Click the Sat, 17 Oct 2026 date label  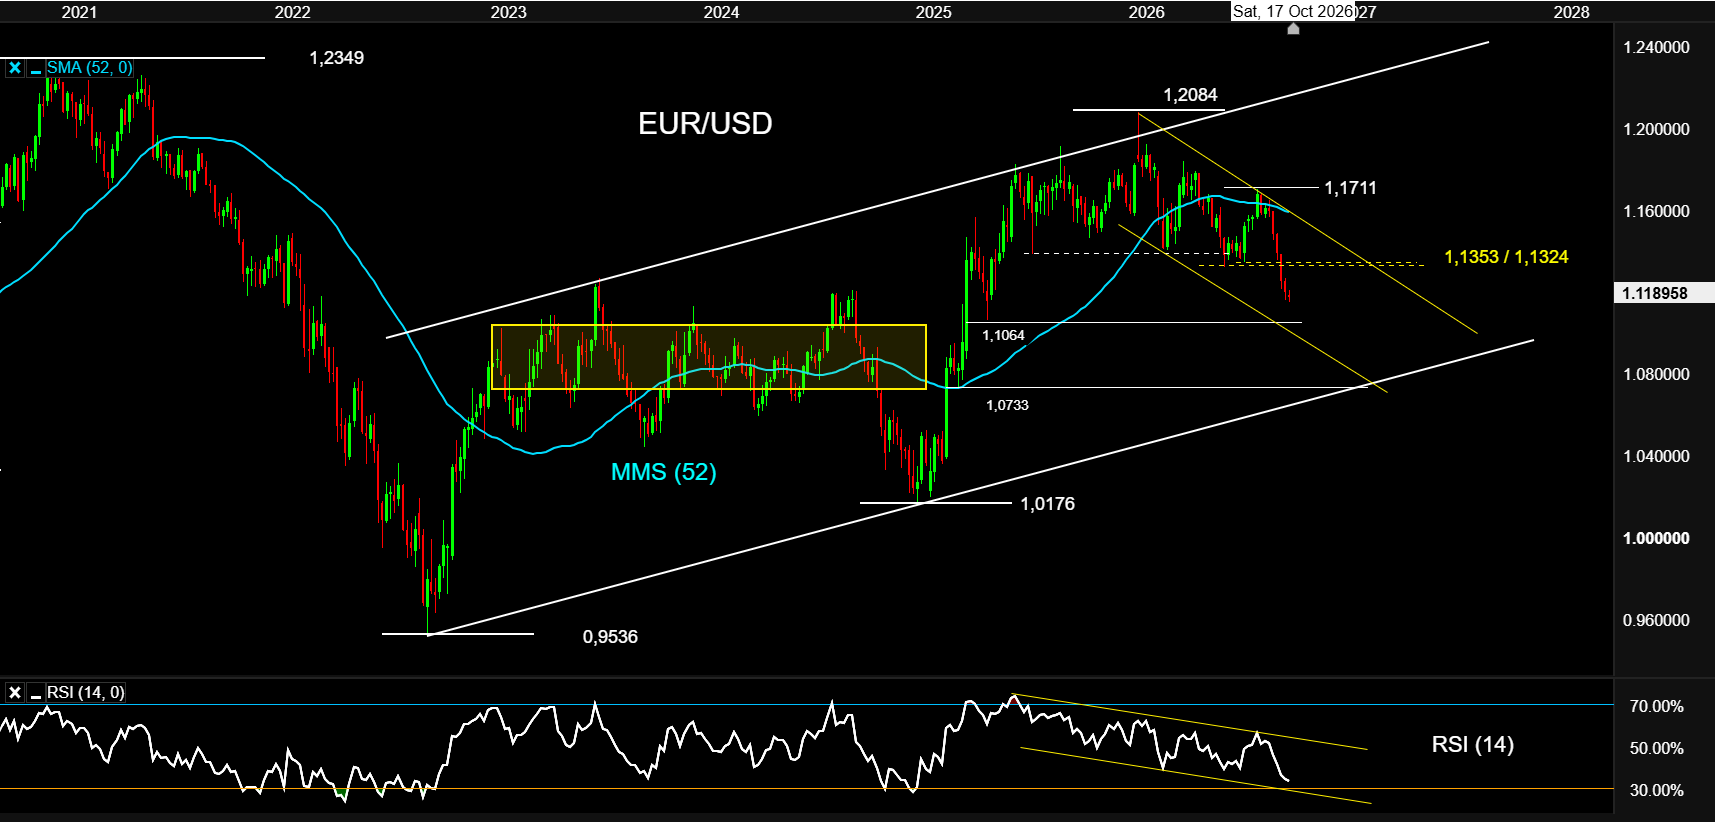[x=1293, y=11]
